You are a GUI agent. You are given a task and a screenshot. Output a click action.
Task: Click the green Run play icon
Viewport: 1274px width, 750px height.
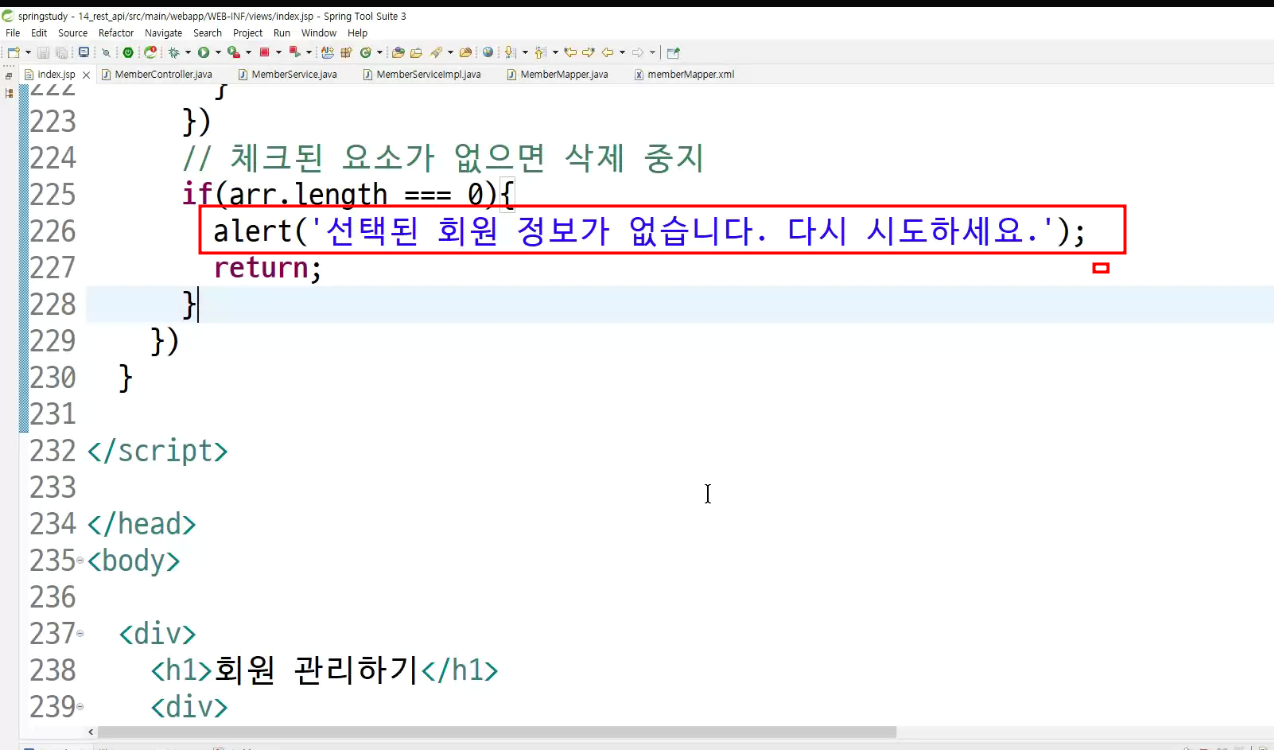point(203,52)
